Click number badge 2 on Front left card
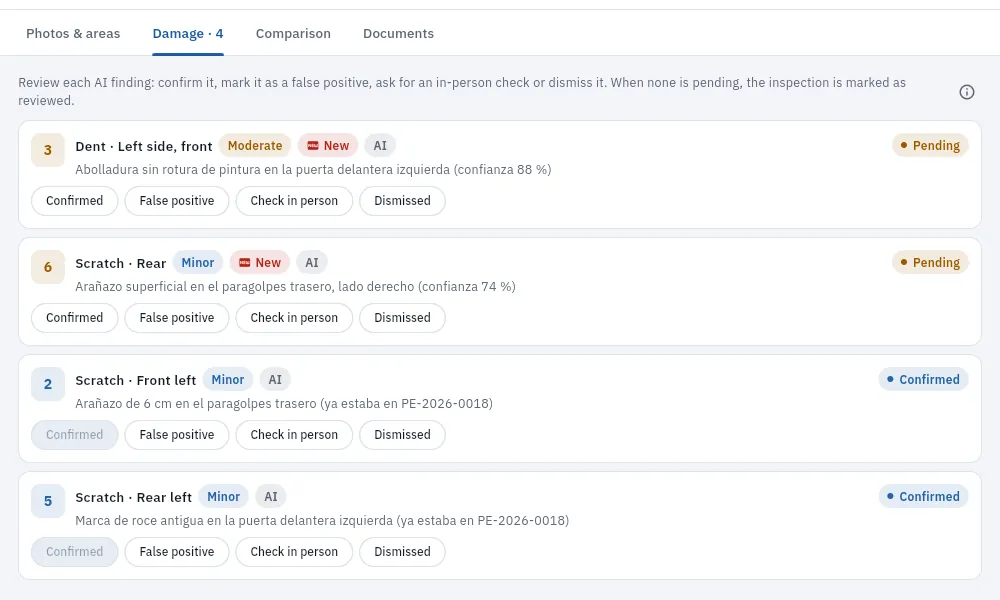 pos(48,384)
